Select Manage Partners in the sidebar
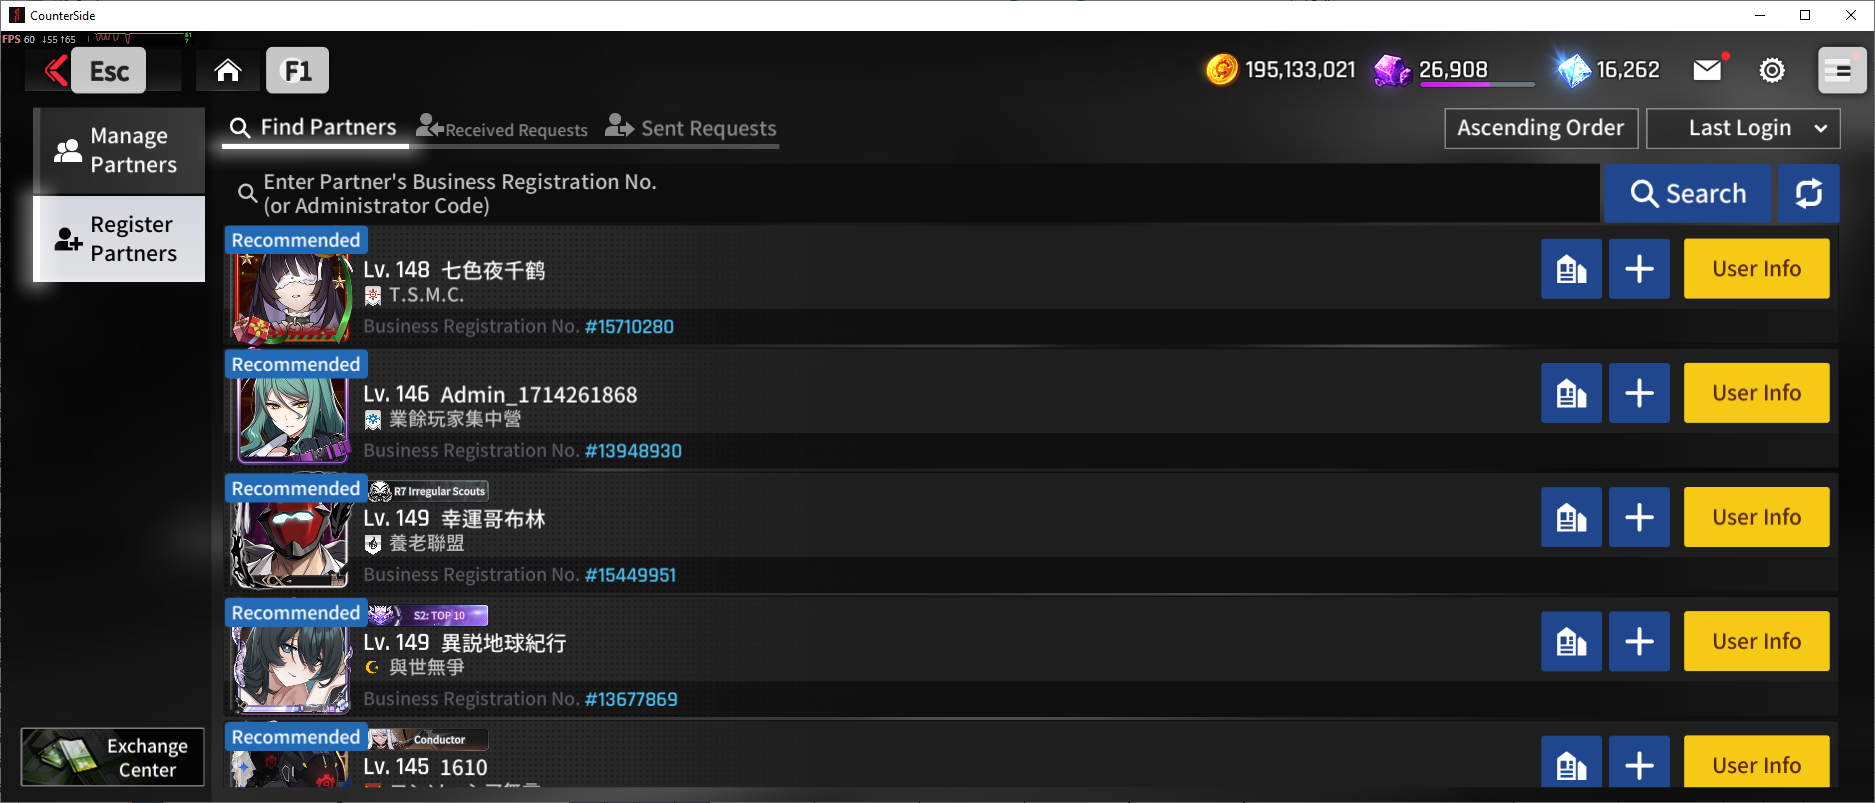The image size is (1875, 803). (x=120, y=150)
